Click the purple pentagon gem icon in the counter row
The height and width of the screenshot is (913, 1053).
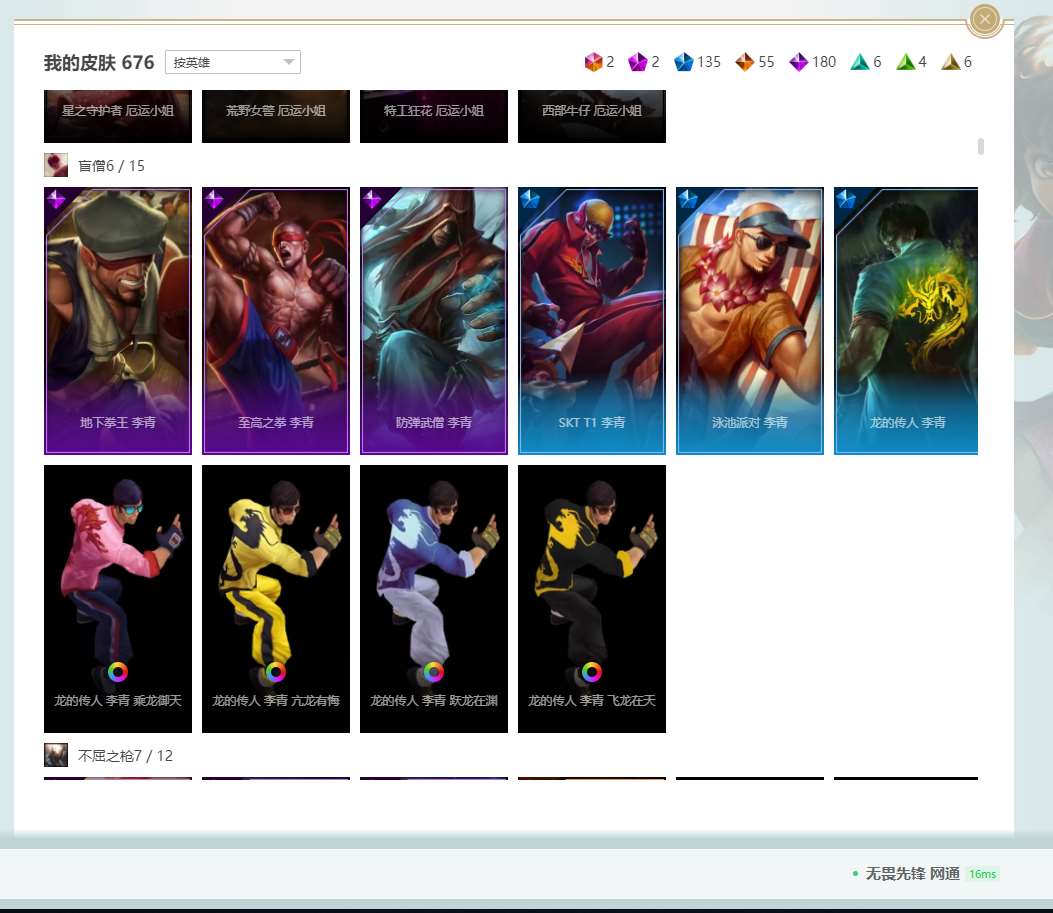click(637, 62)
